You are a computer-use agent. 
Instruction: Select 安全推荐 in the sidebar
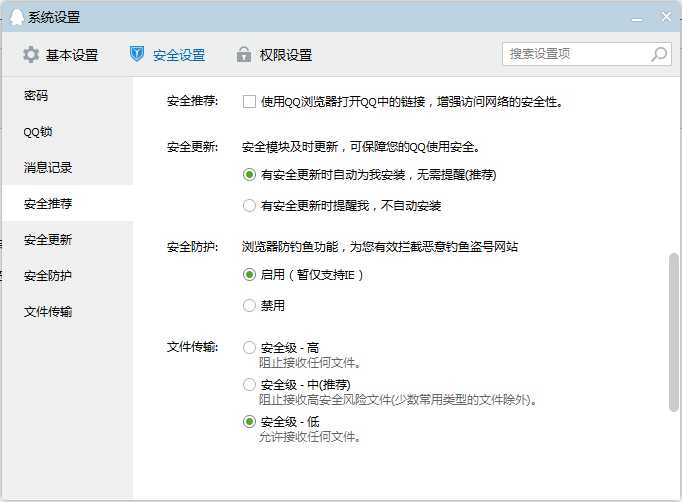click(67, 204)
